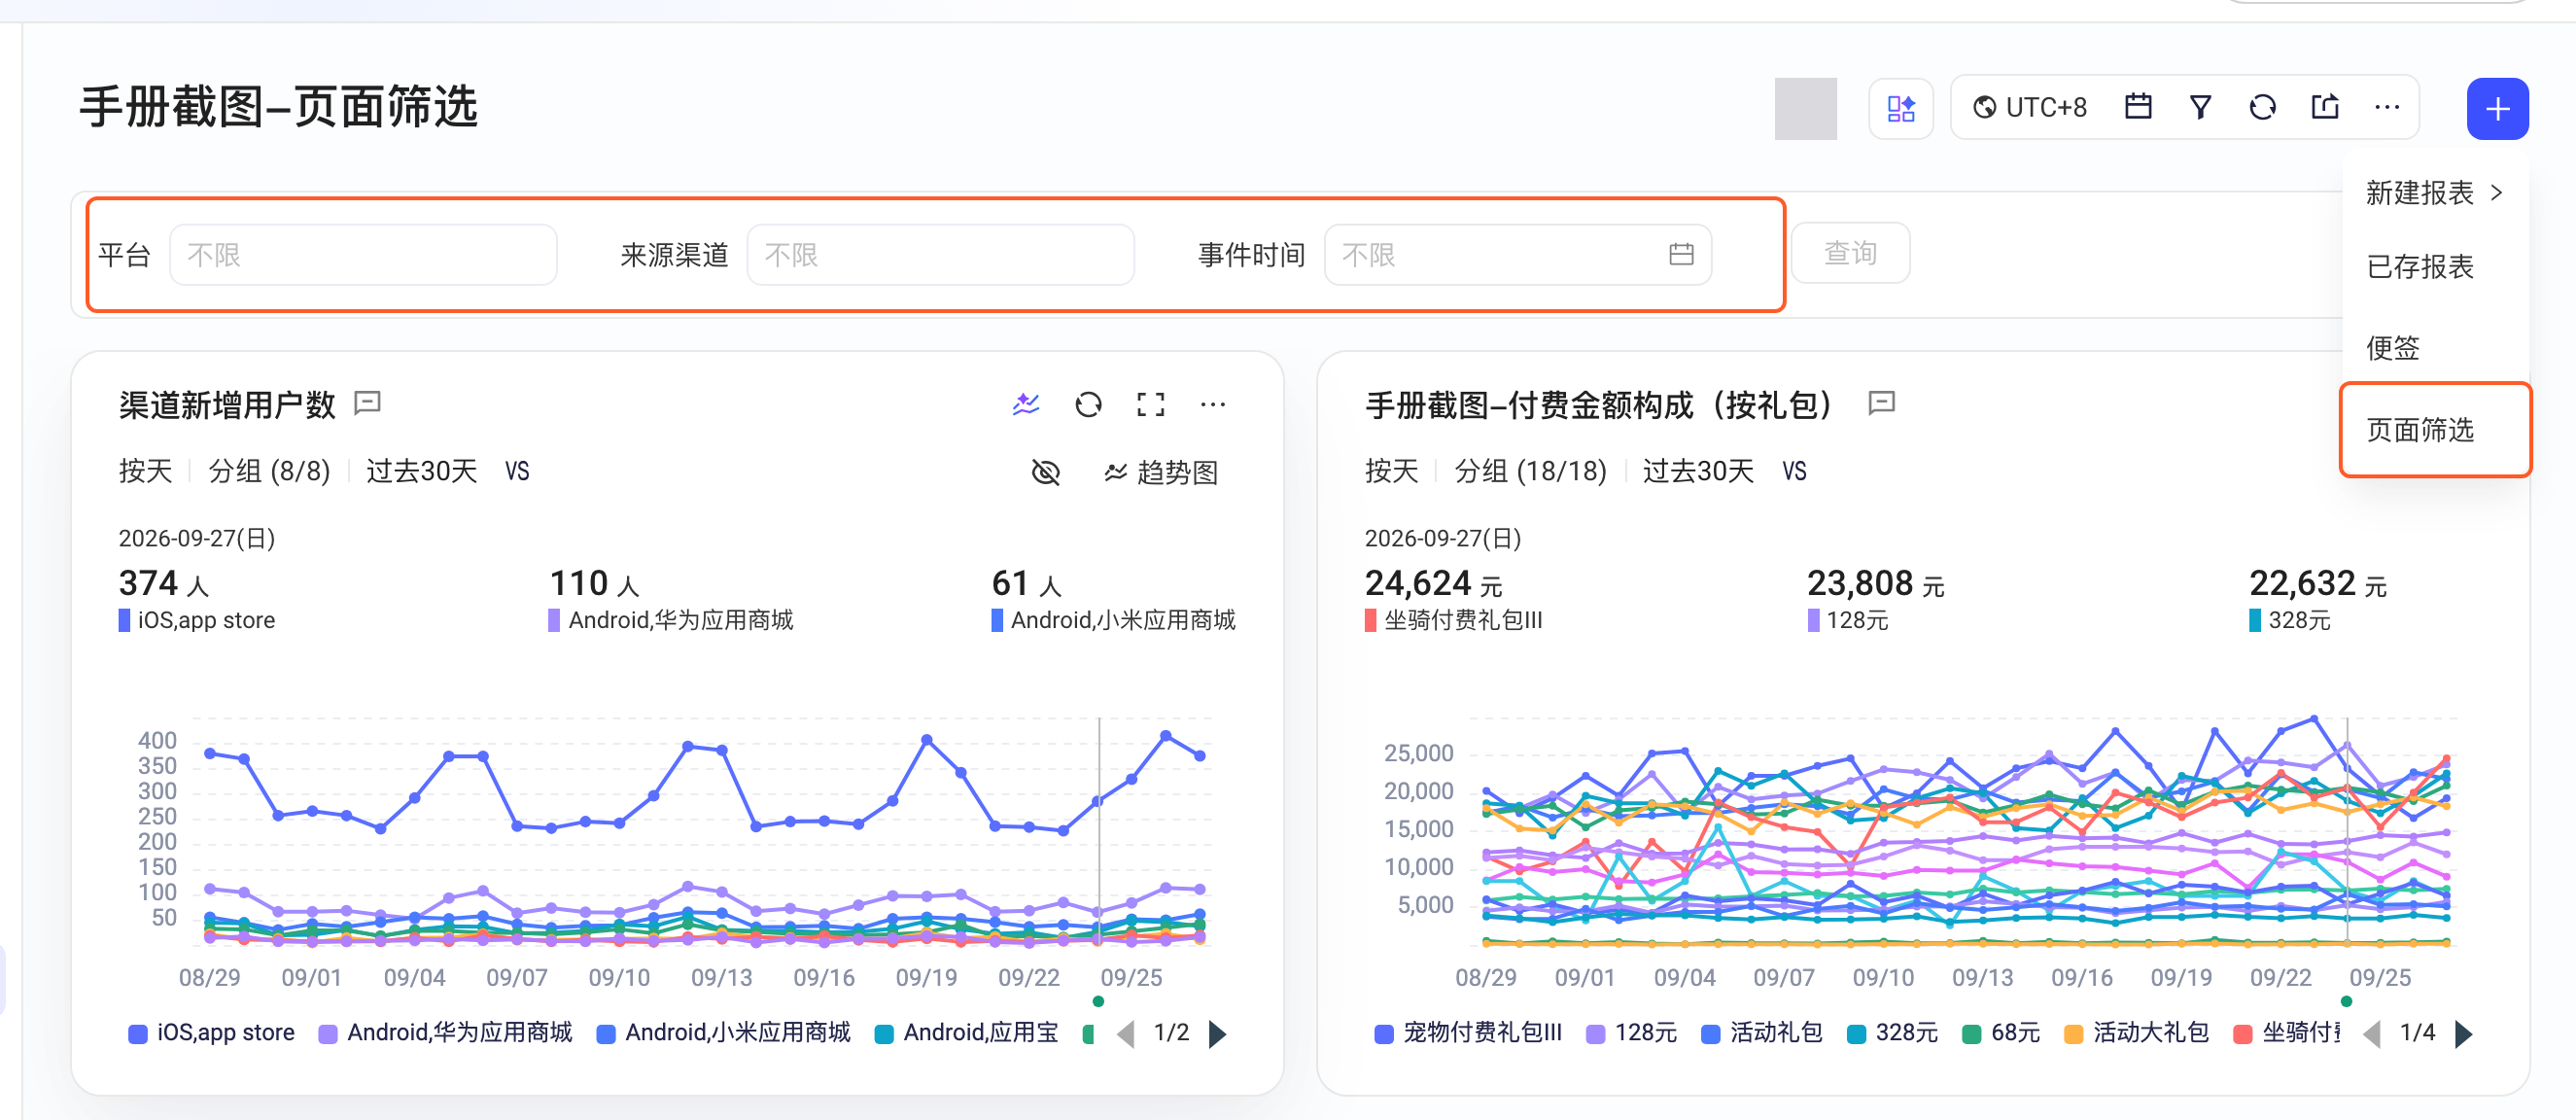Toggle 128元 legend series
Screen dimensions: 2576x1120
coord(1632,1032)
